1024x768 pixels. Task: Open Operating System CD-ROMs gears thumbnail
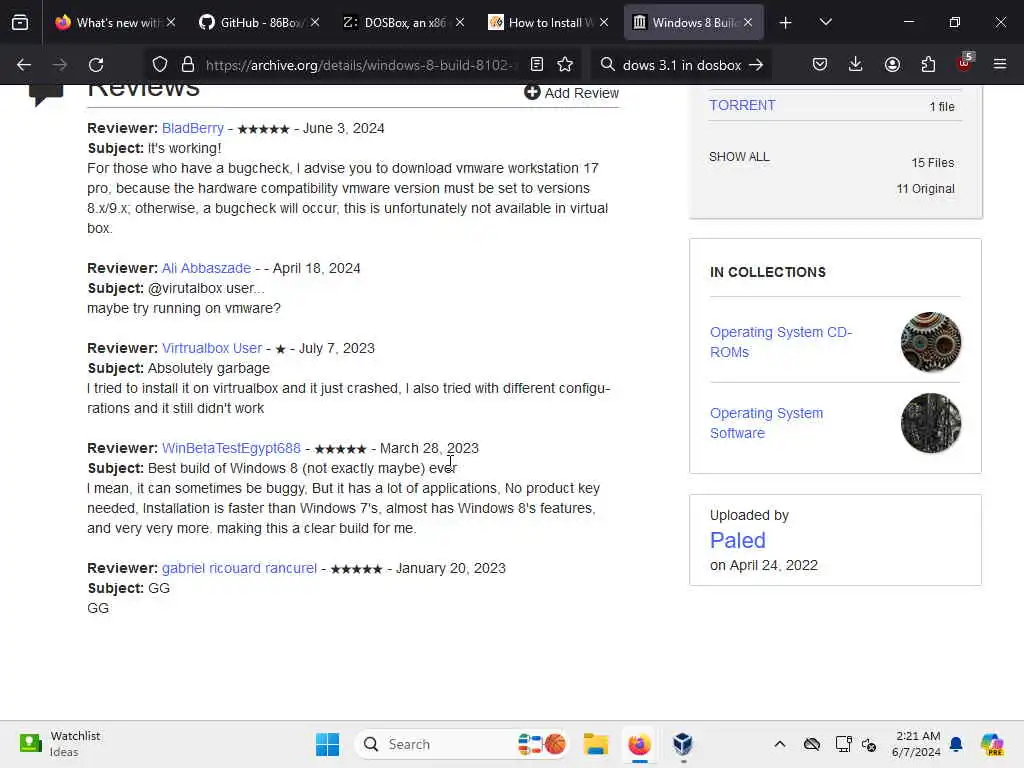(931, 342)
